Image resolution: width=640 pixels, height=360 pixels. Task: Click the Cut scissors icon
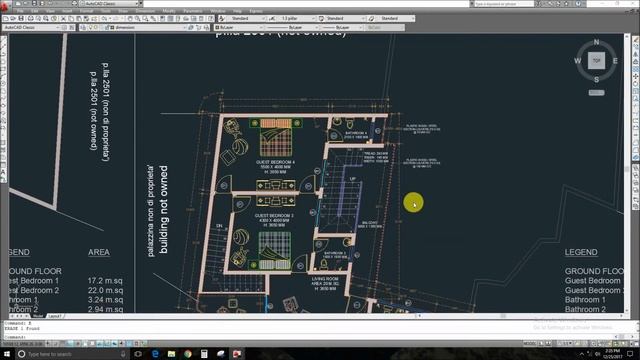(x=63, y=19)
